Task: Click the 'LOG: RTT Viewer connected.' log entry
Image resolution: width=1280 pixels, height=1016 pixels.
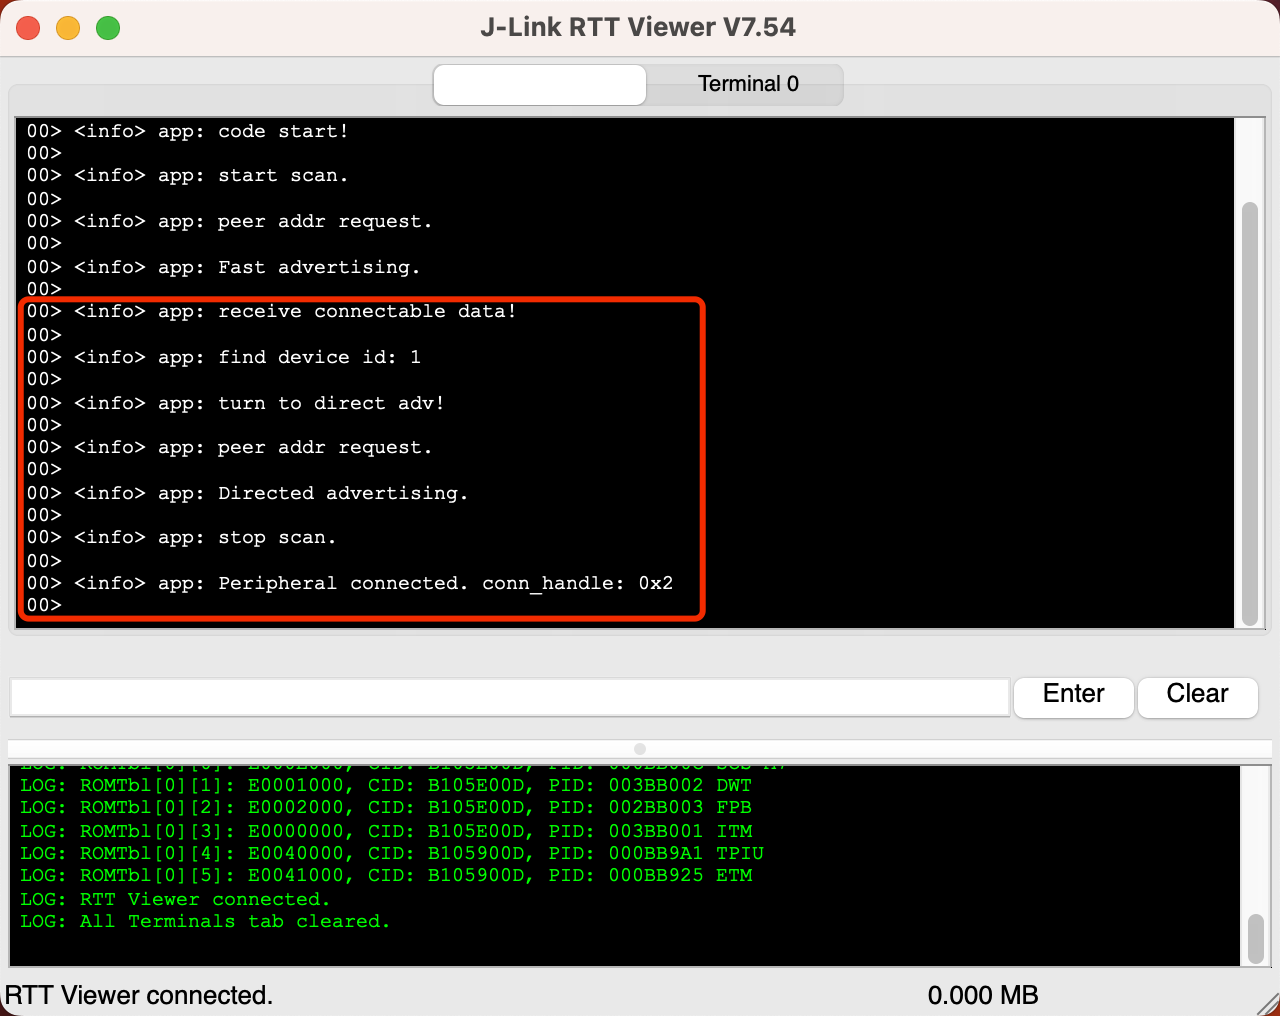Action: tap(175, 899)
